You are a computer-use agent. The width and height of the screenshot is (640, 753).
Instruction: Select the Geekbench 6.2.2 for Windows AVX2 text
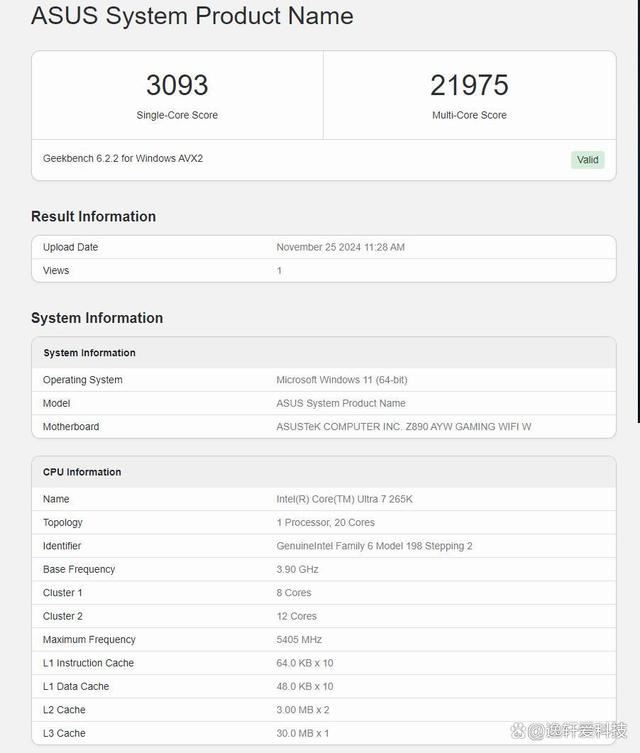pyautogui.click(x=123, y=159)
